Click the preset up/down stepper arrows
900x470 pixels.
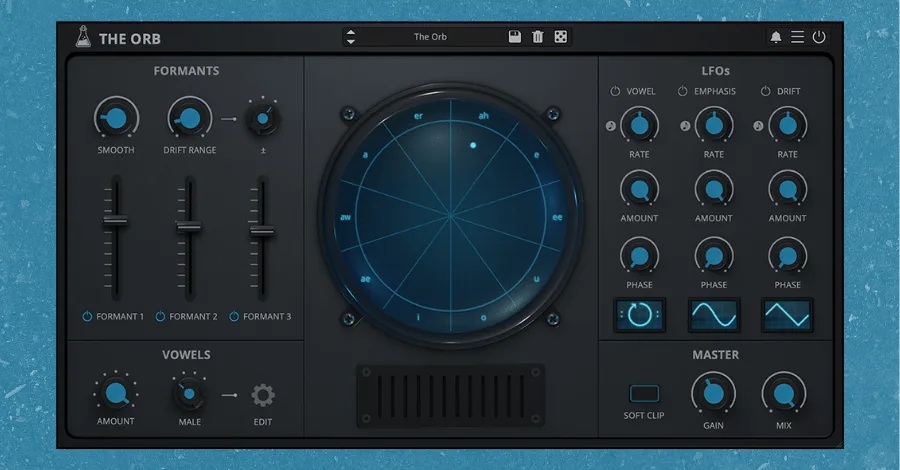tap(350, 37)
